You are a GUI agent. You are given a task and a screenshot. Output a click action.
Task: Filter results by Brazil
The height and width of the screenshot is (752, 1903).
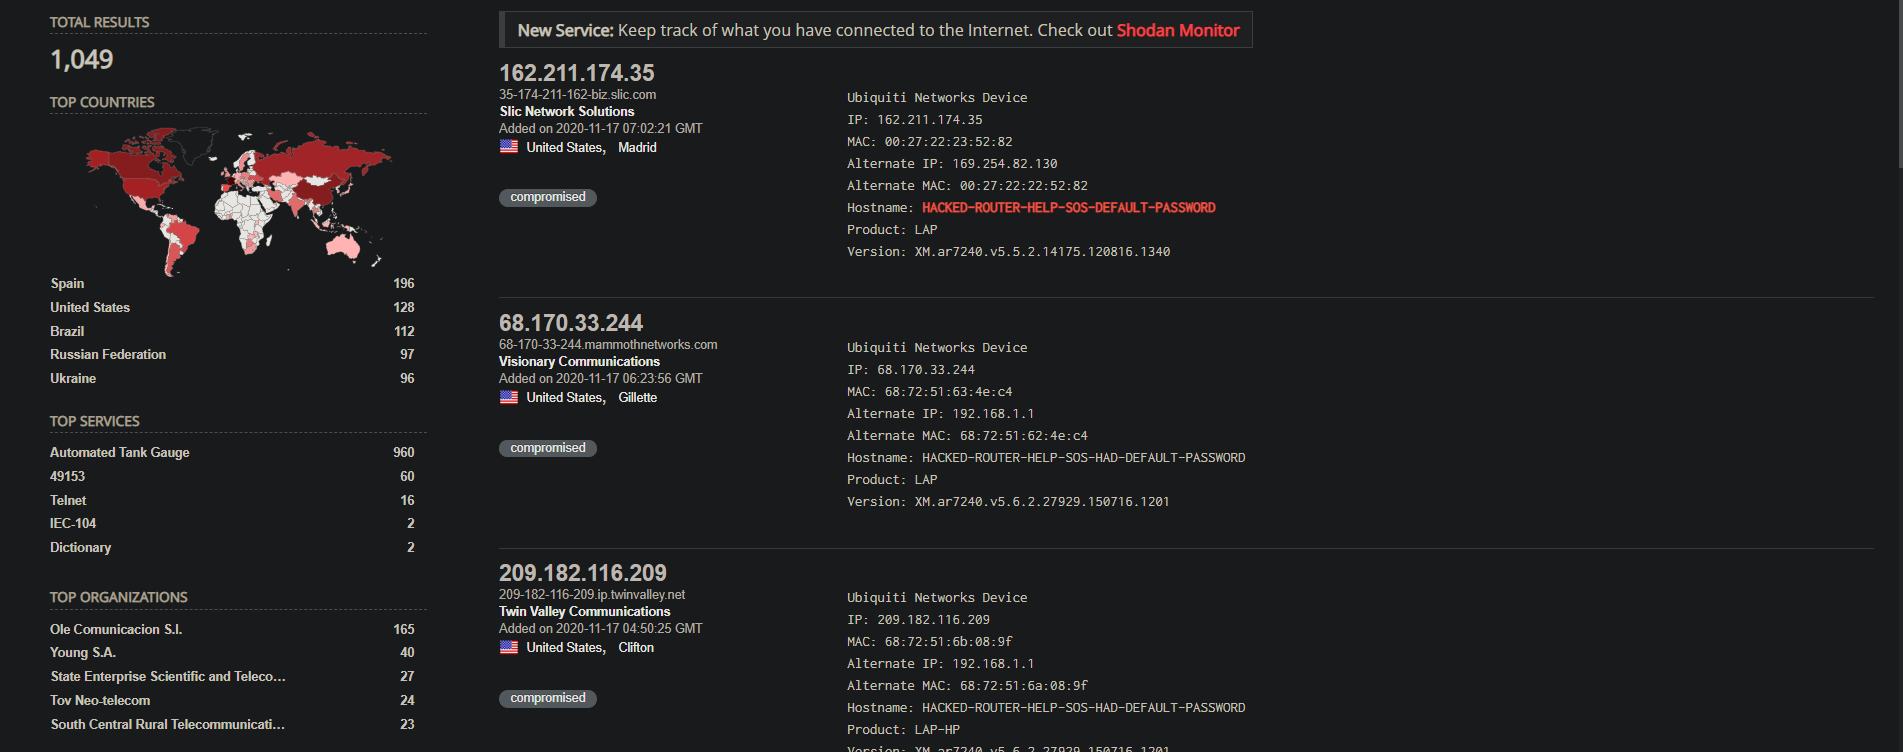coord(67,331)
